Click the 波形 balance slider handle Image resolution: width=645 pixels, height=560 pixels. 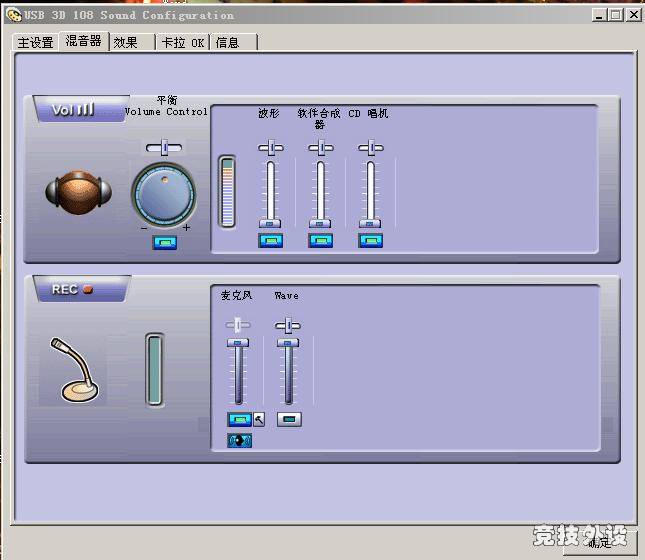click(x=270, y=148)
